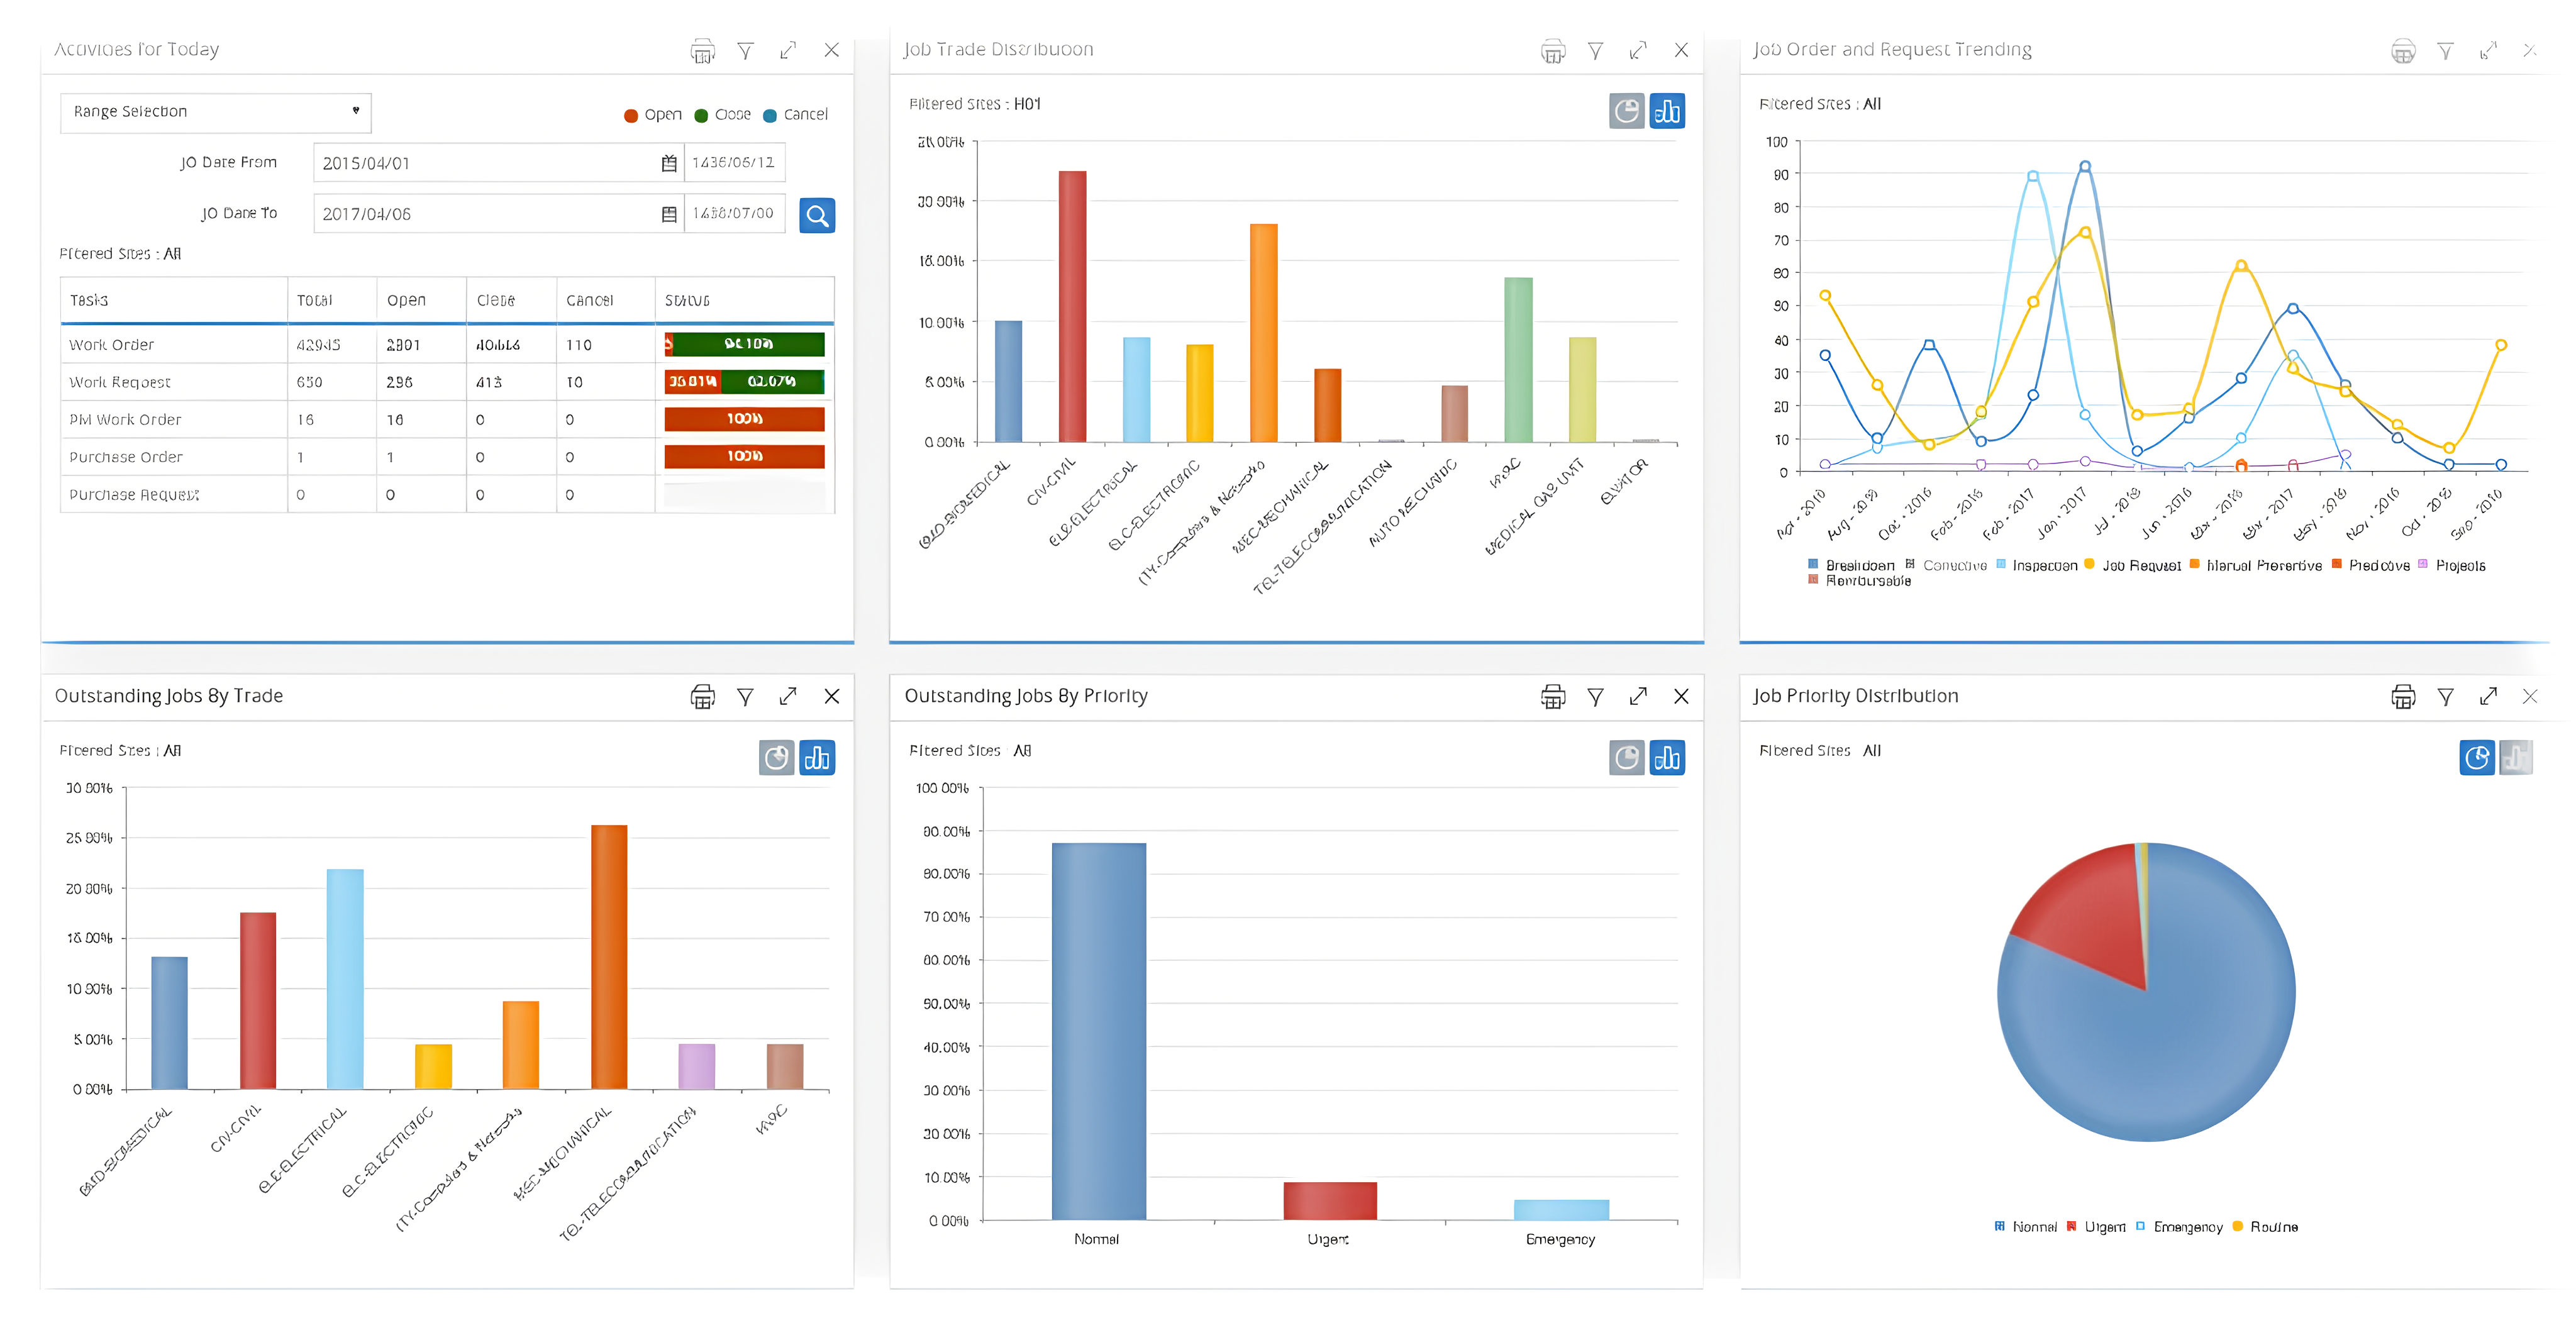Click the Work Request status progress bar
Screen dimensions: 2576x1318
[x=744, y=382]
